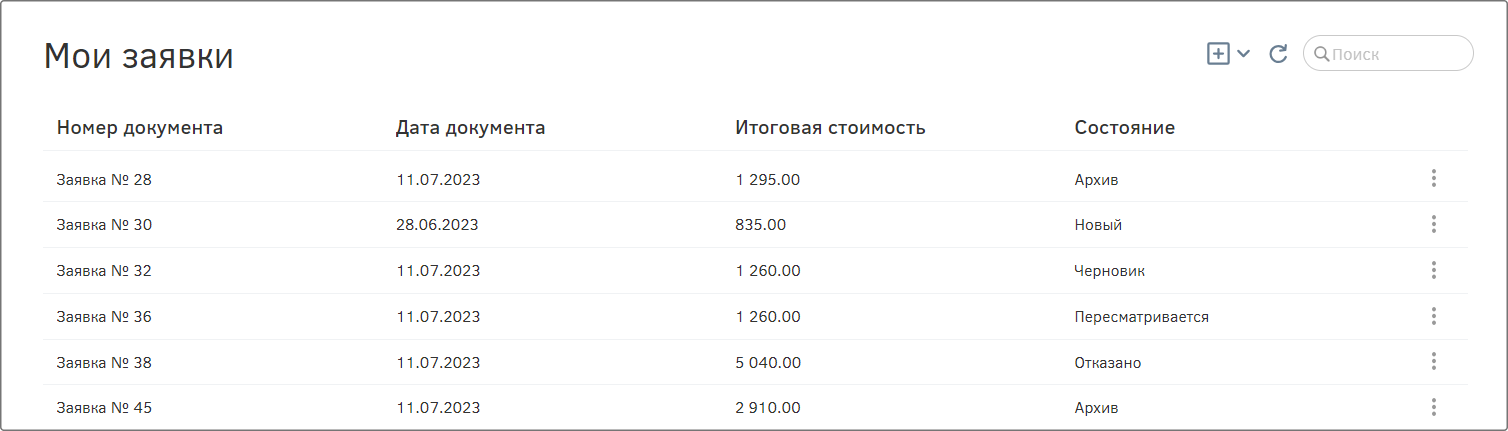Click the add new request plus icon
The width and height of the screenshot is (1508, 431).
pos(1218,54)
